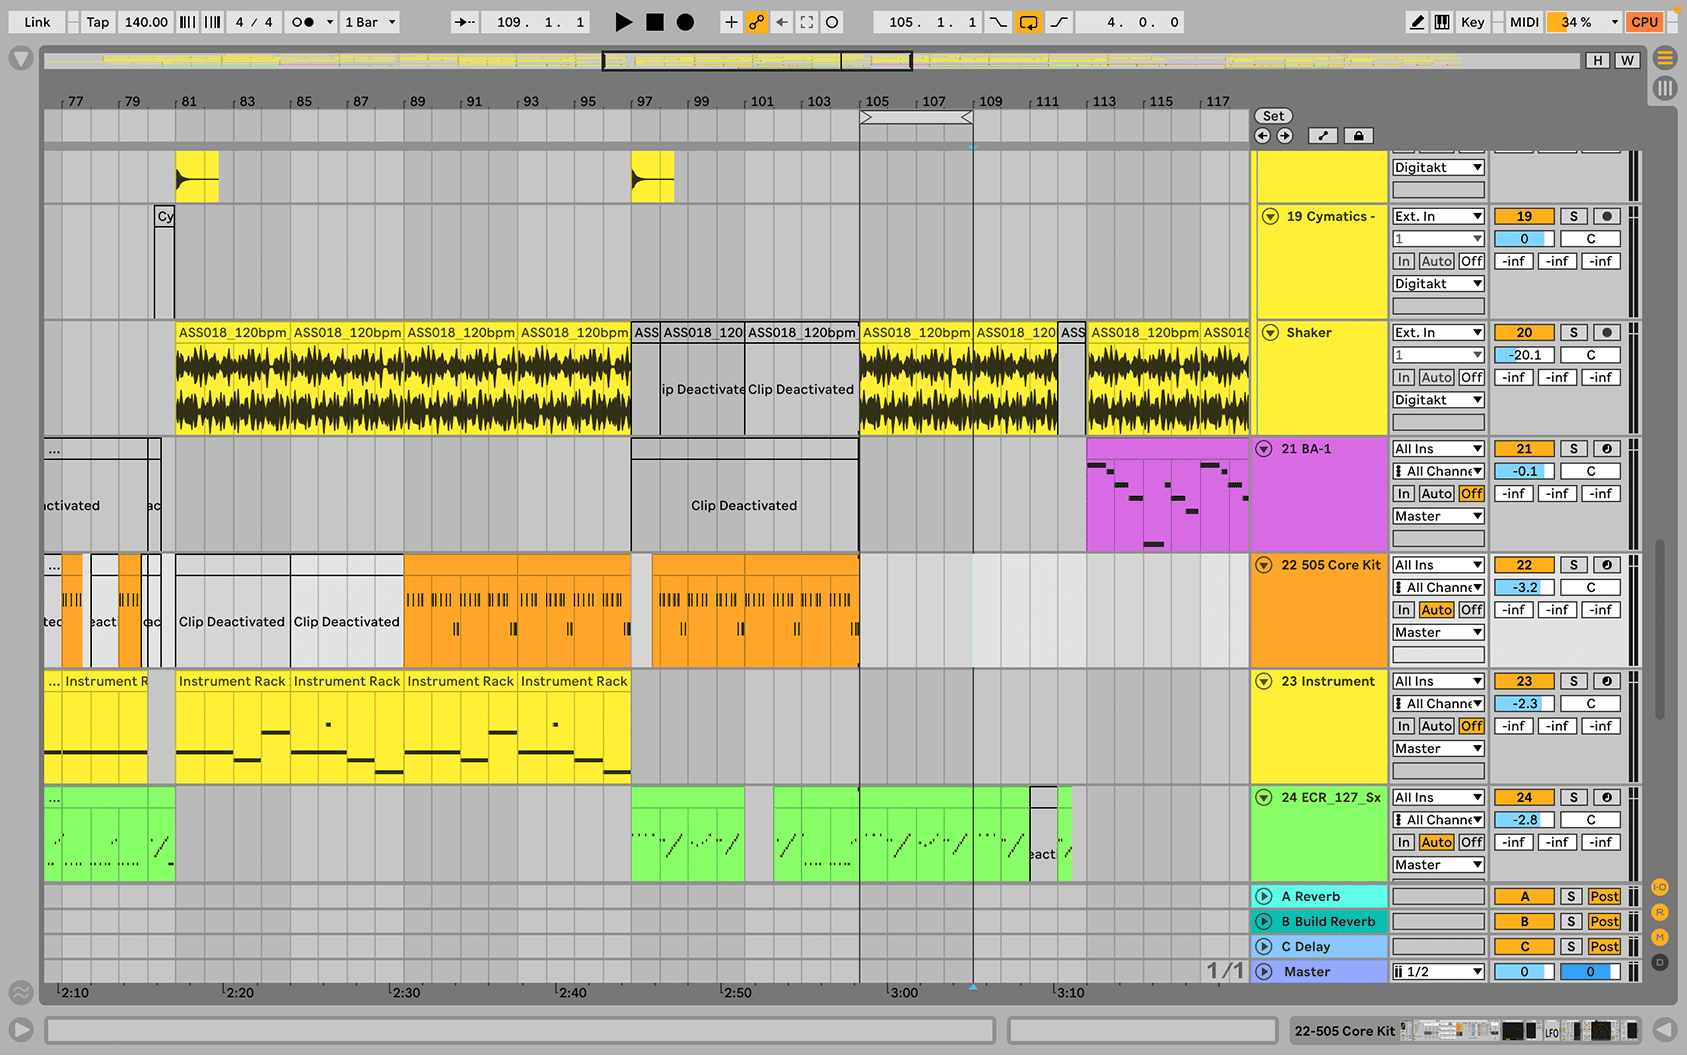Open the Key map mode

click(1472, 22)
